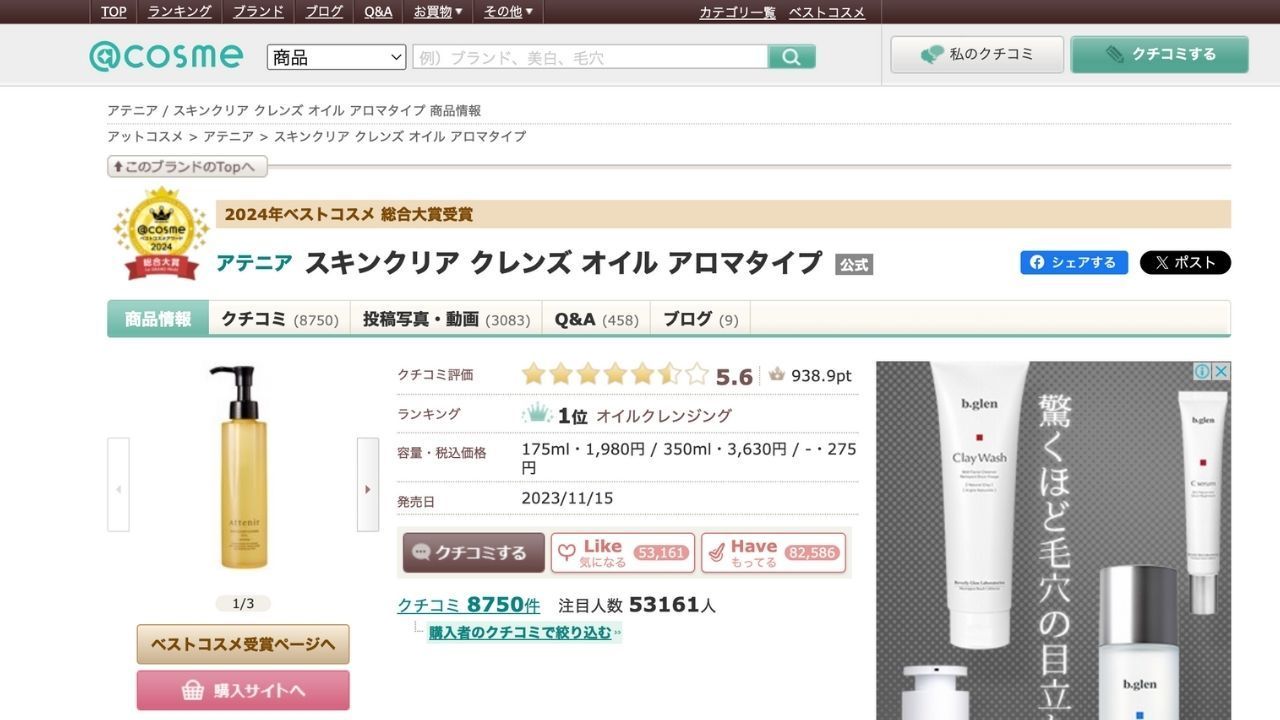Click the green search magnifier button
1280x720 pixels.
coord(792,57)
